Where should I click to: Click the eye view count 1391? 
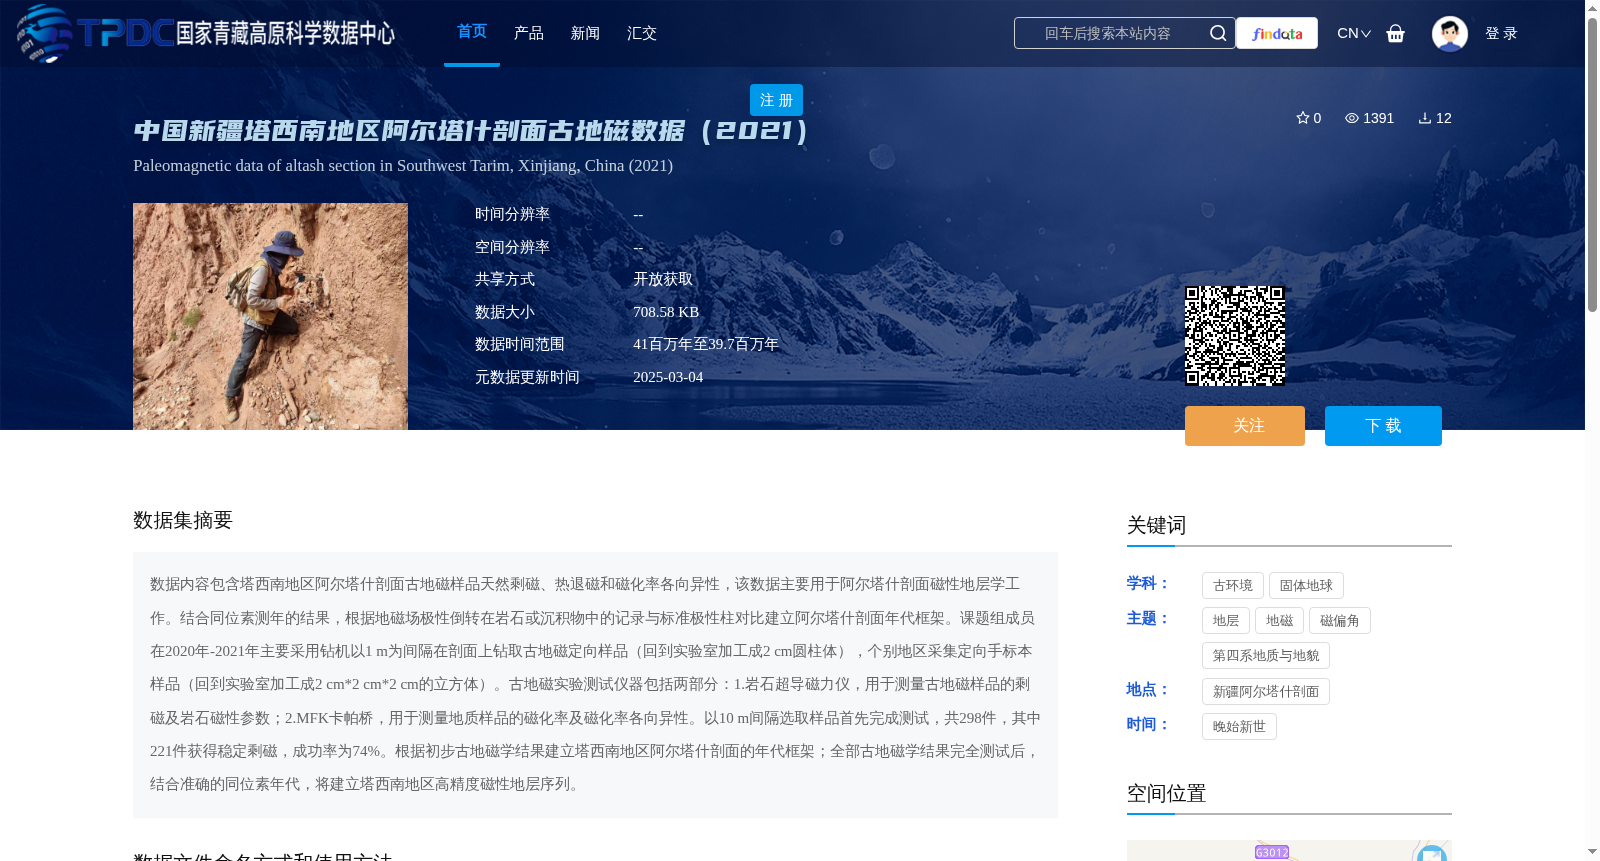(1369, 118)
